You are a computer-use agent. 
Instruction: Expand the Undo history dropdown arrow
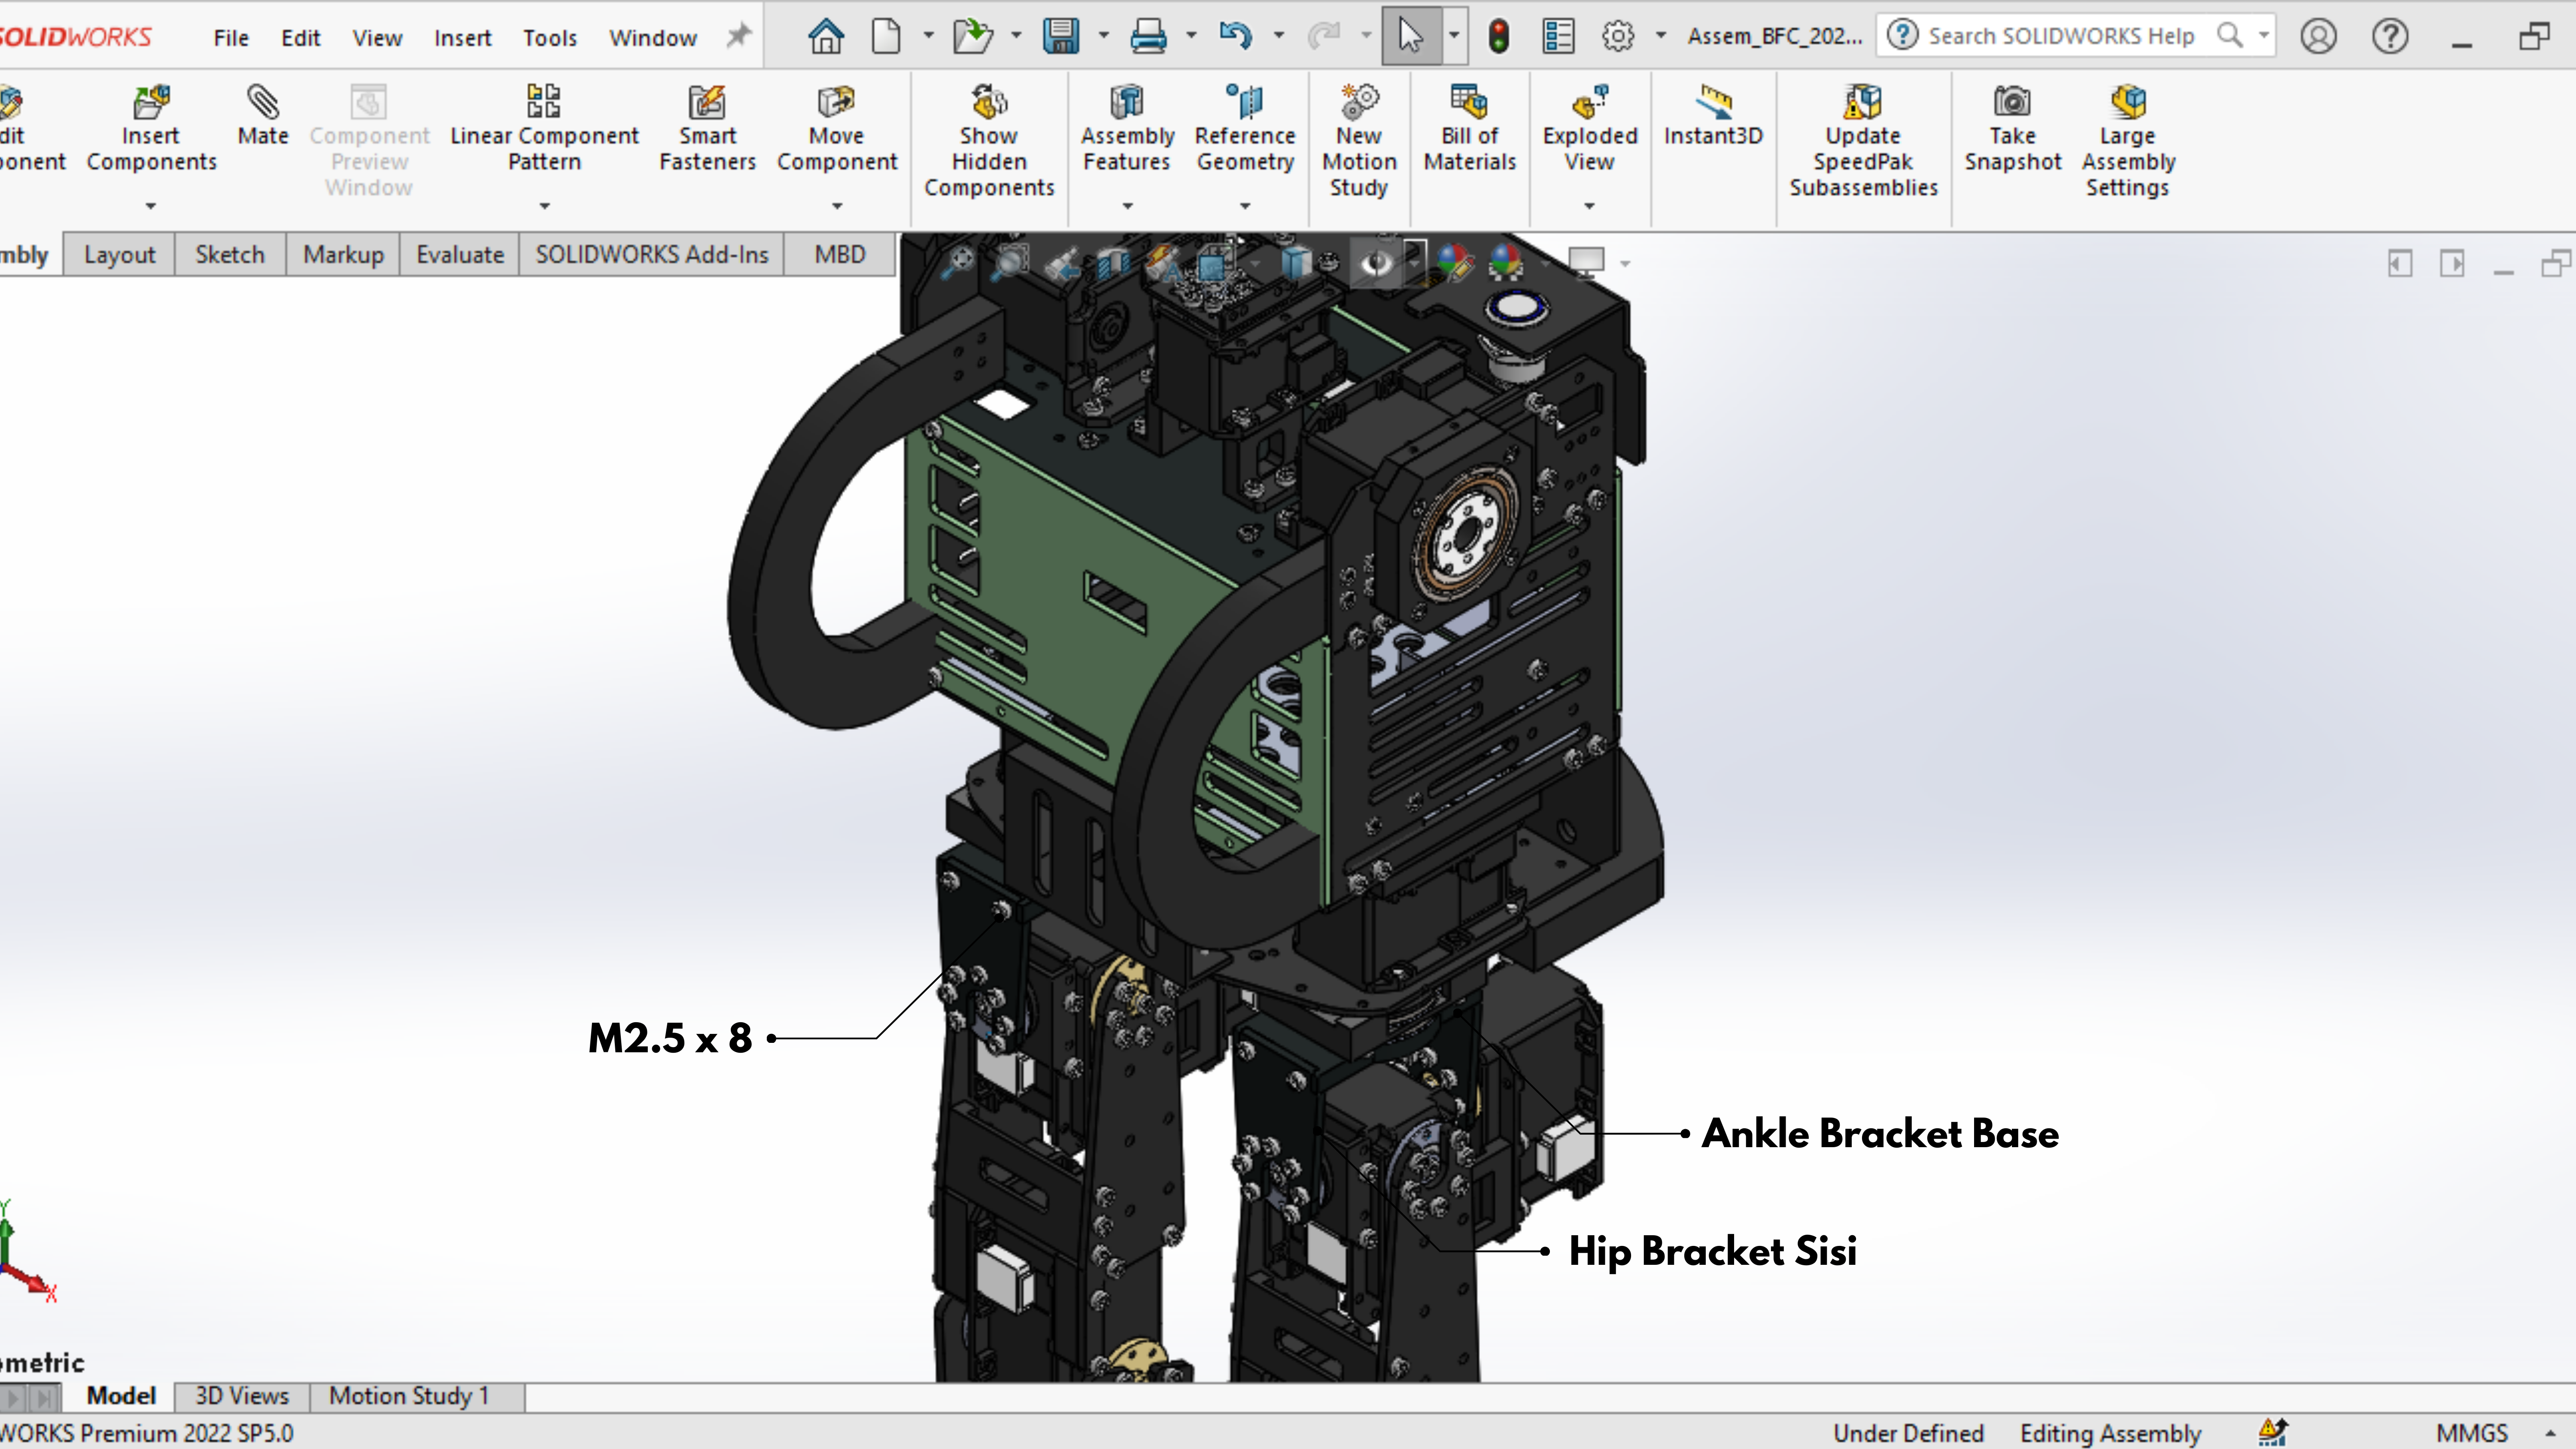point(1279,36)
